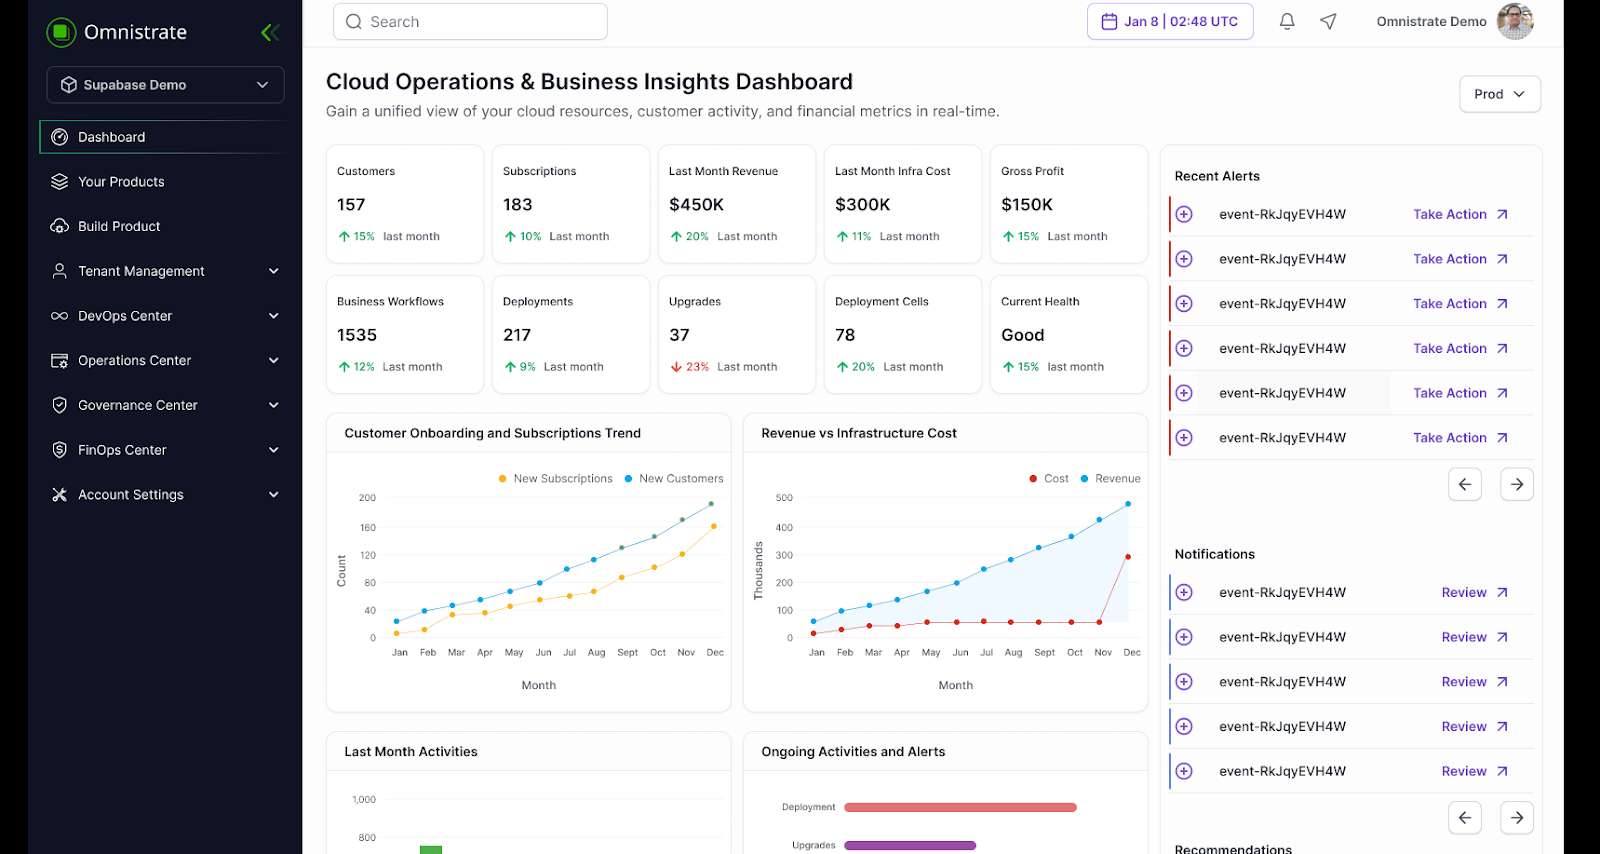Toggle New Subscriptions legend series
This screenshot has height=854, width=1600.
(556, 479)
